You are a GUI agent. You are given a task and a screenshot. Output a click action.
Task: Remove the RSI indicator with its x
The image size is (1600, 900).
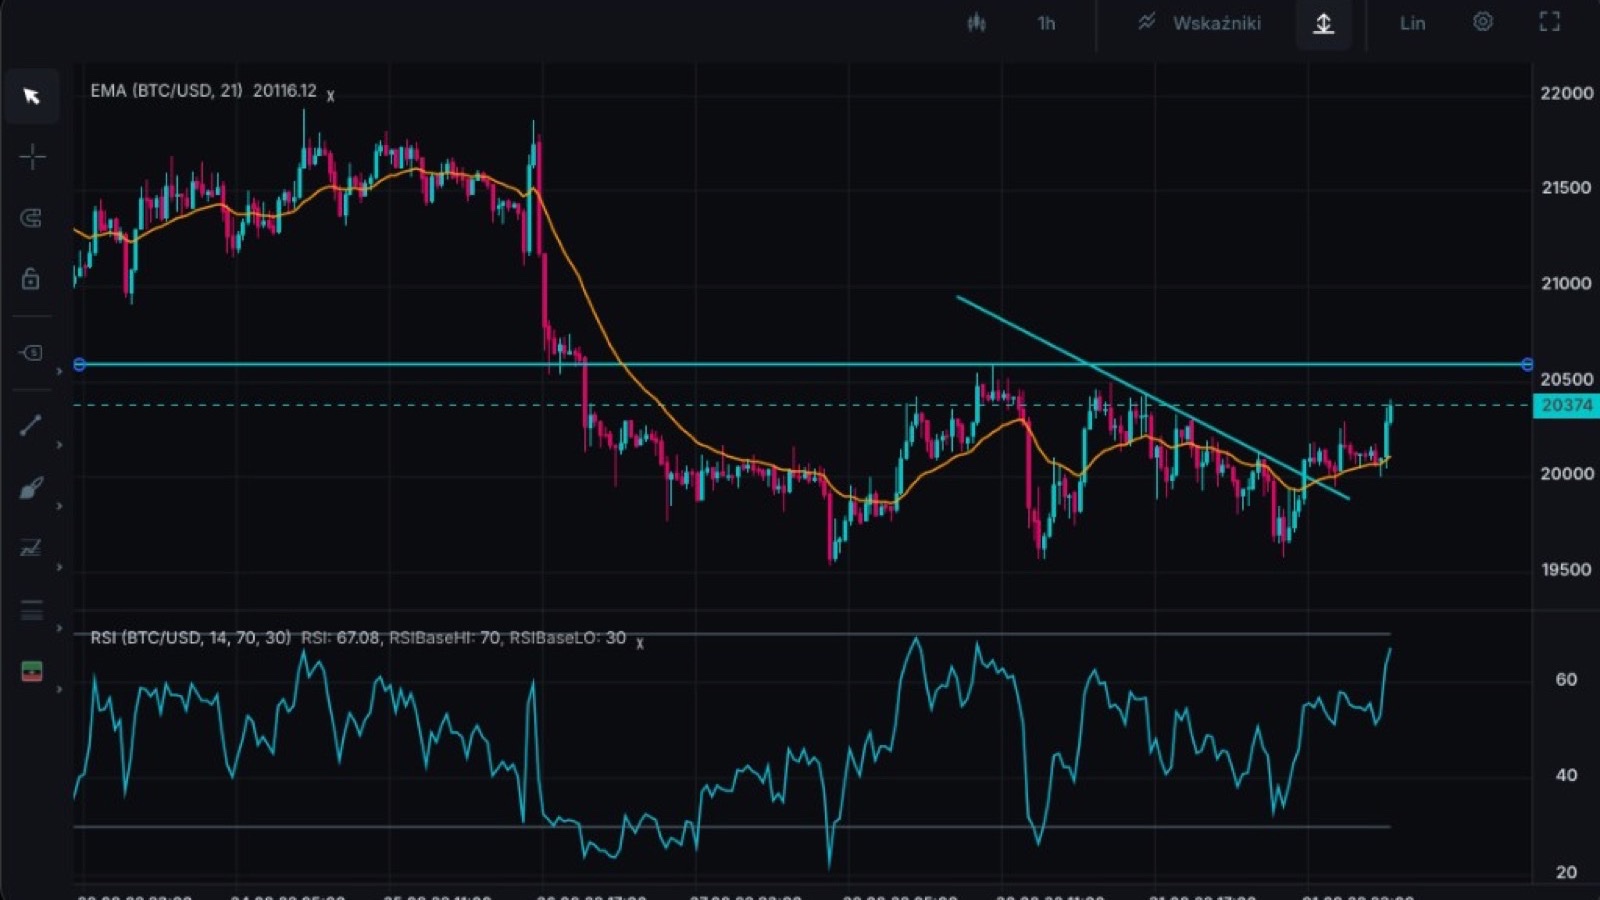tap(640, 643)
